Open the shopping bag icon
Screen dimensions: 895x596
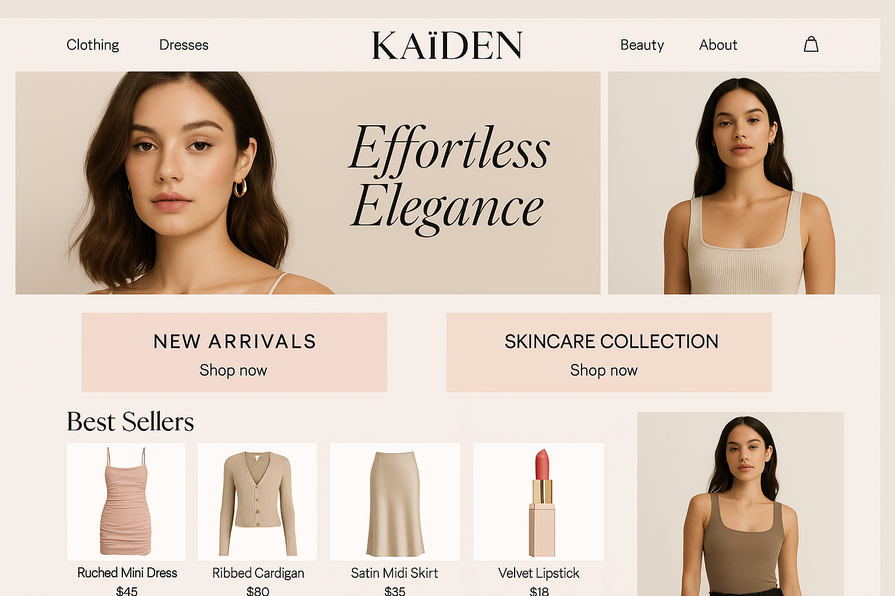point(811,45)
